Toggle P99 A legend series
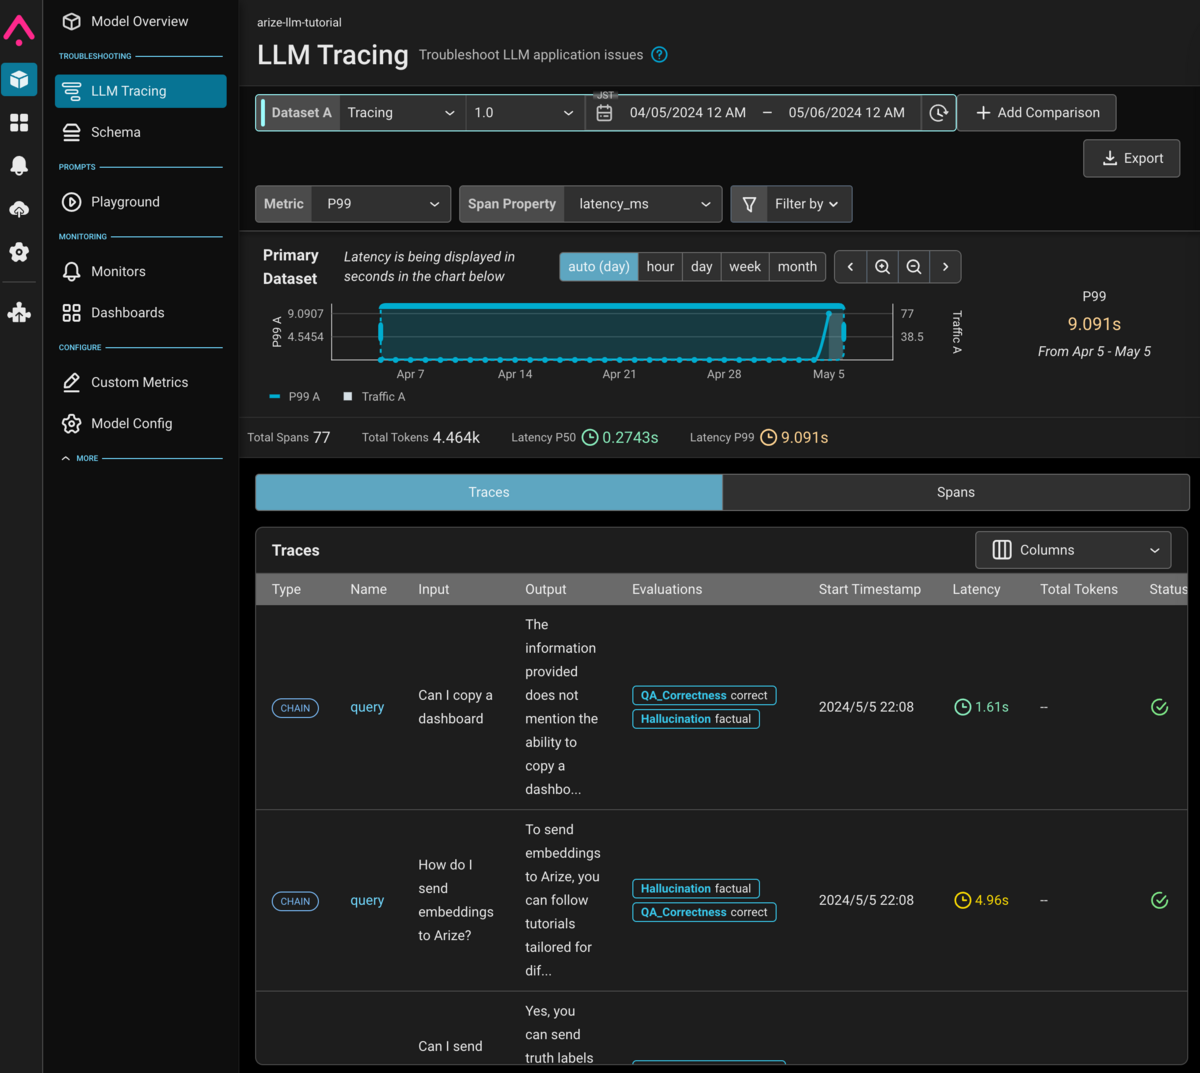1200x1073 pixels. pos(295,397)
